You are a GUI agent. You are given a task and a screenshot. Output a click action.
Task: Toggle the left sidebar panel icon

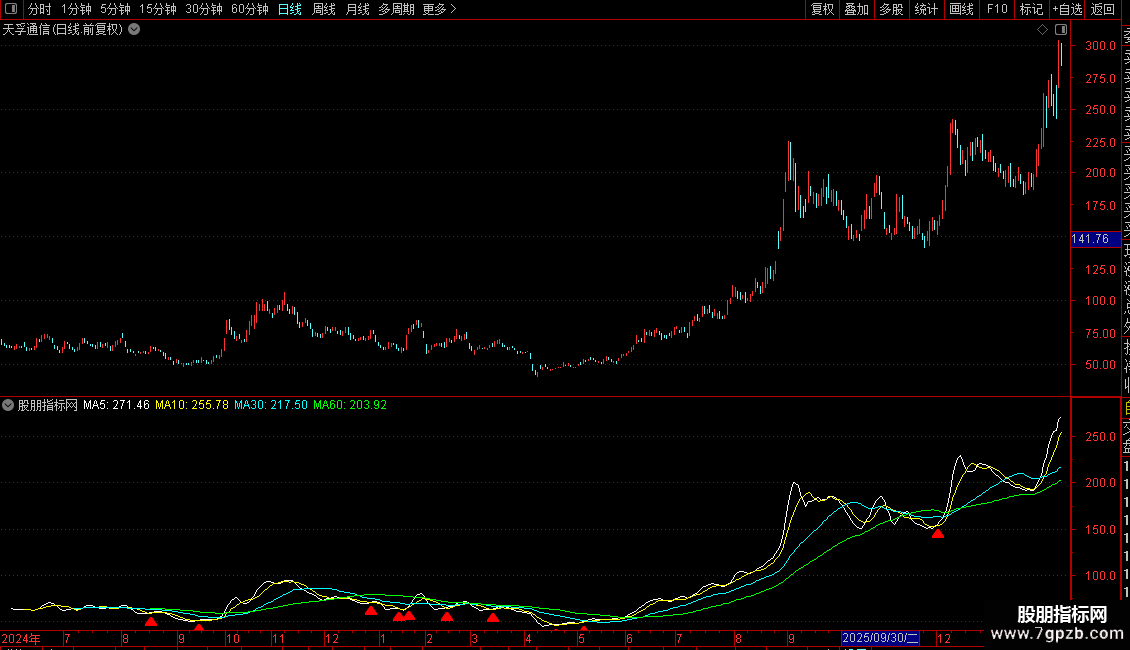11,9
